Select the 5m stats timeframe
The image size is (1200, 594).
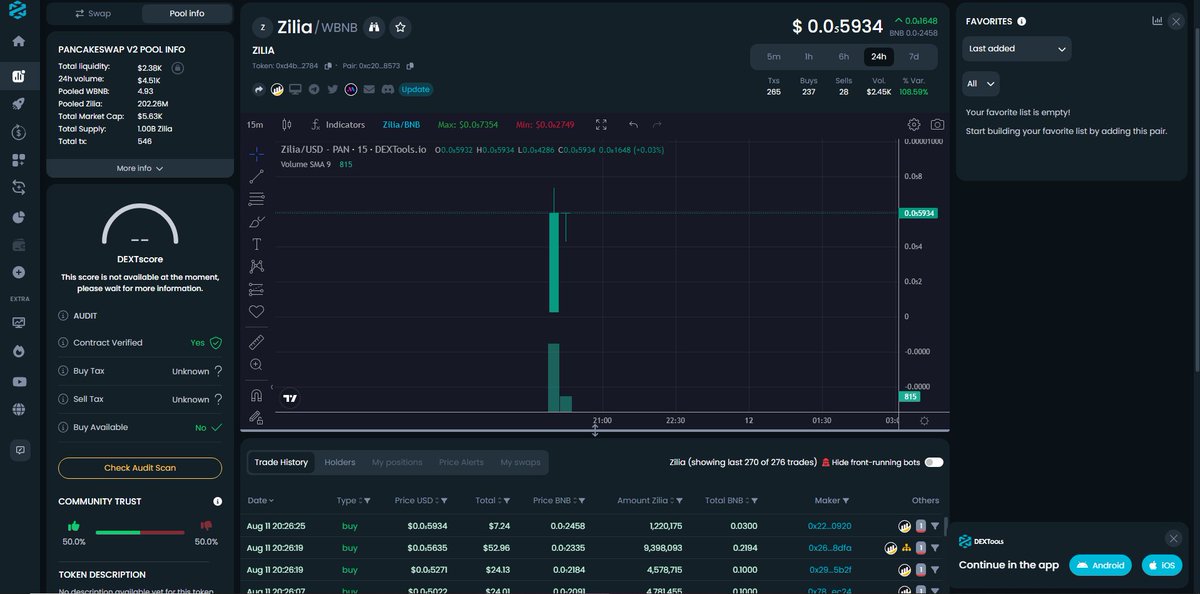(773, 57)
